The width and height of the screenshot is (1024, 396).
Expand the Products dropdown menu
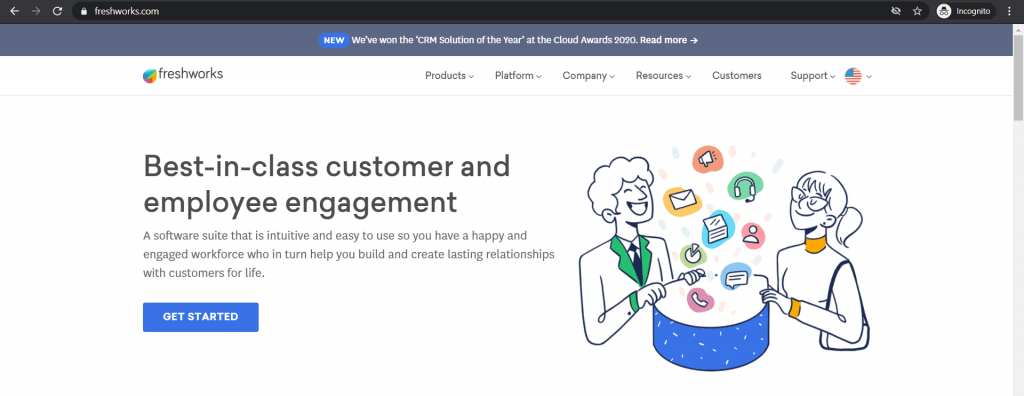[x=449, y=76]
